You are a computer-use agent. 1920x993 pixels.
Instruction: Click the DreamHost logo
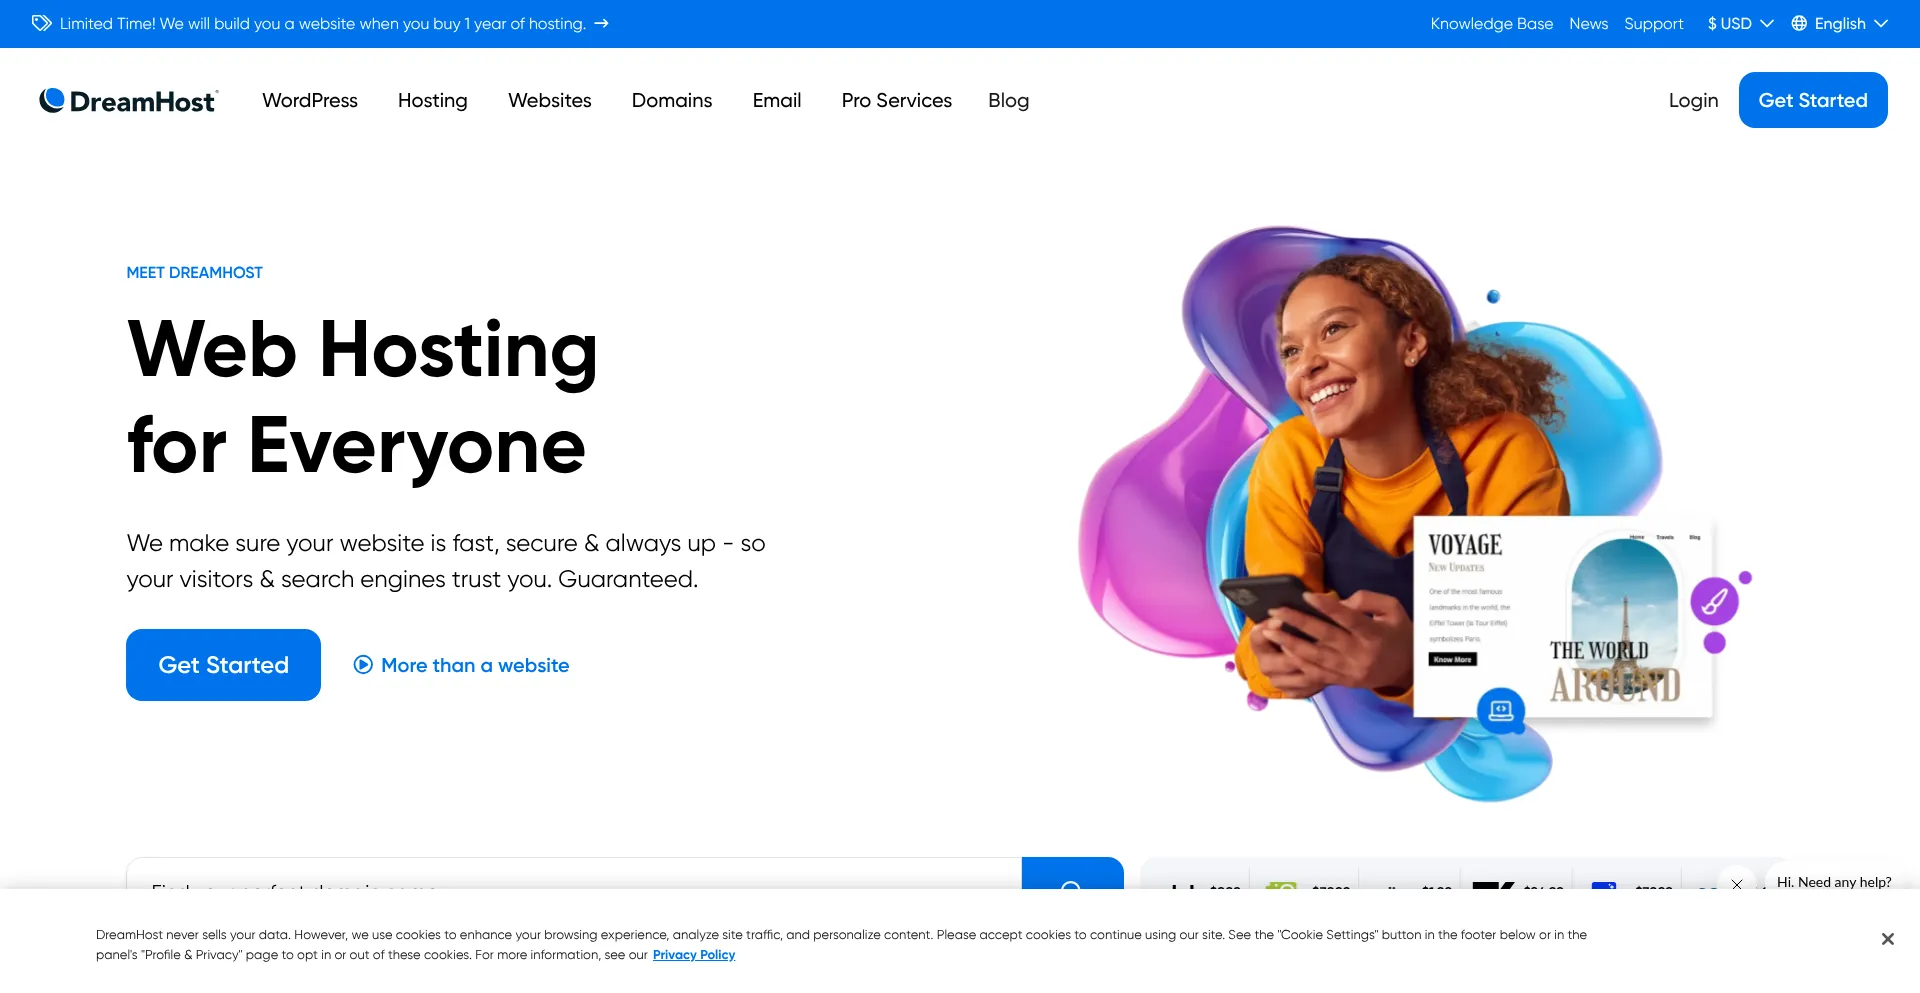tap(128, 100)
